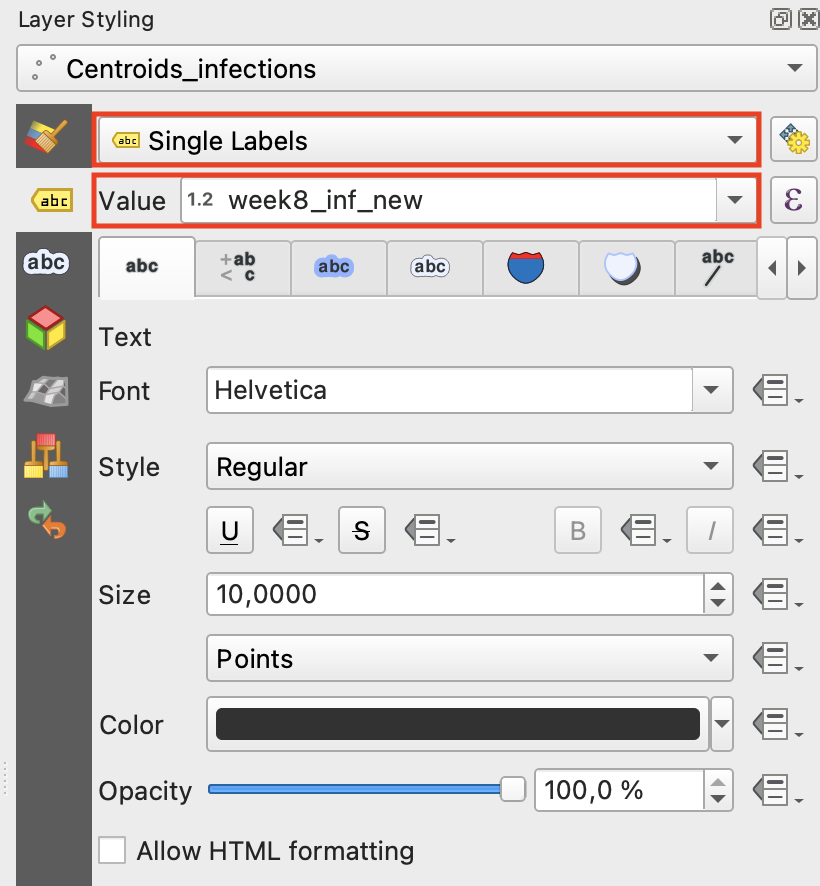Click the text Color swatch
Viewport: 820px width, 886px height.
point(457,724)
